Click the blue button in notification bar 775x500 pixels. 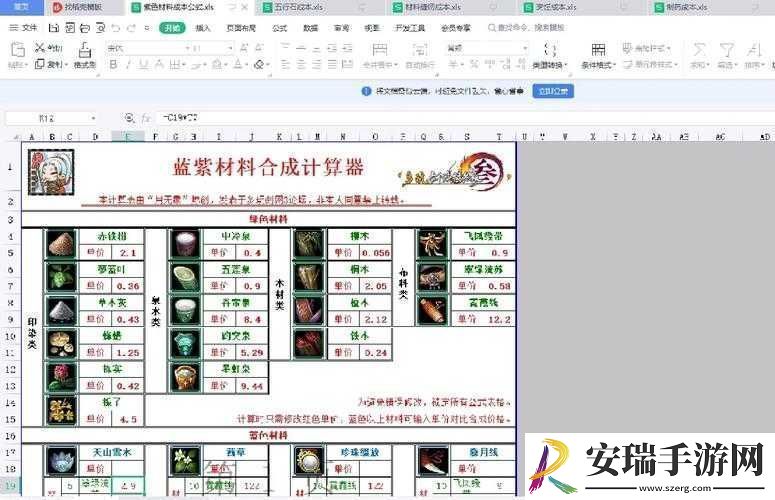553,91
